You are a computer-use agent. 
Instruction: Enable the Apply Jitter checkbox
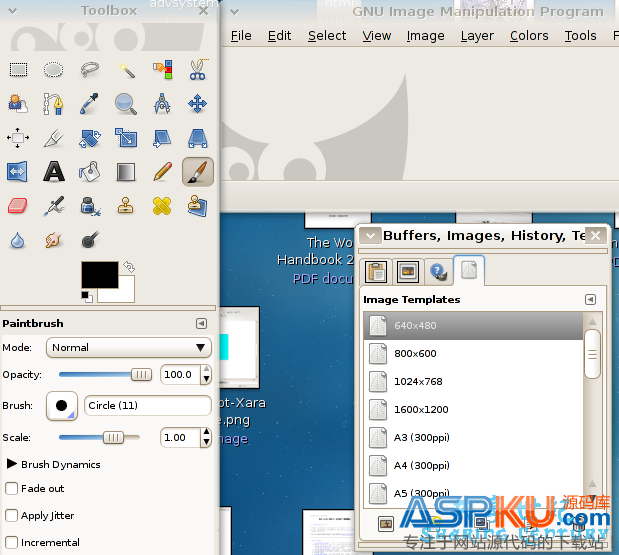[11, 516]
